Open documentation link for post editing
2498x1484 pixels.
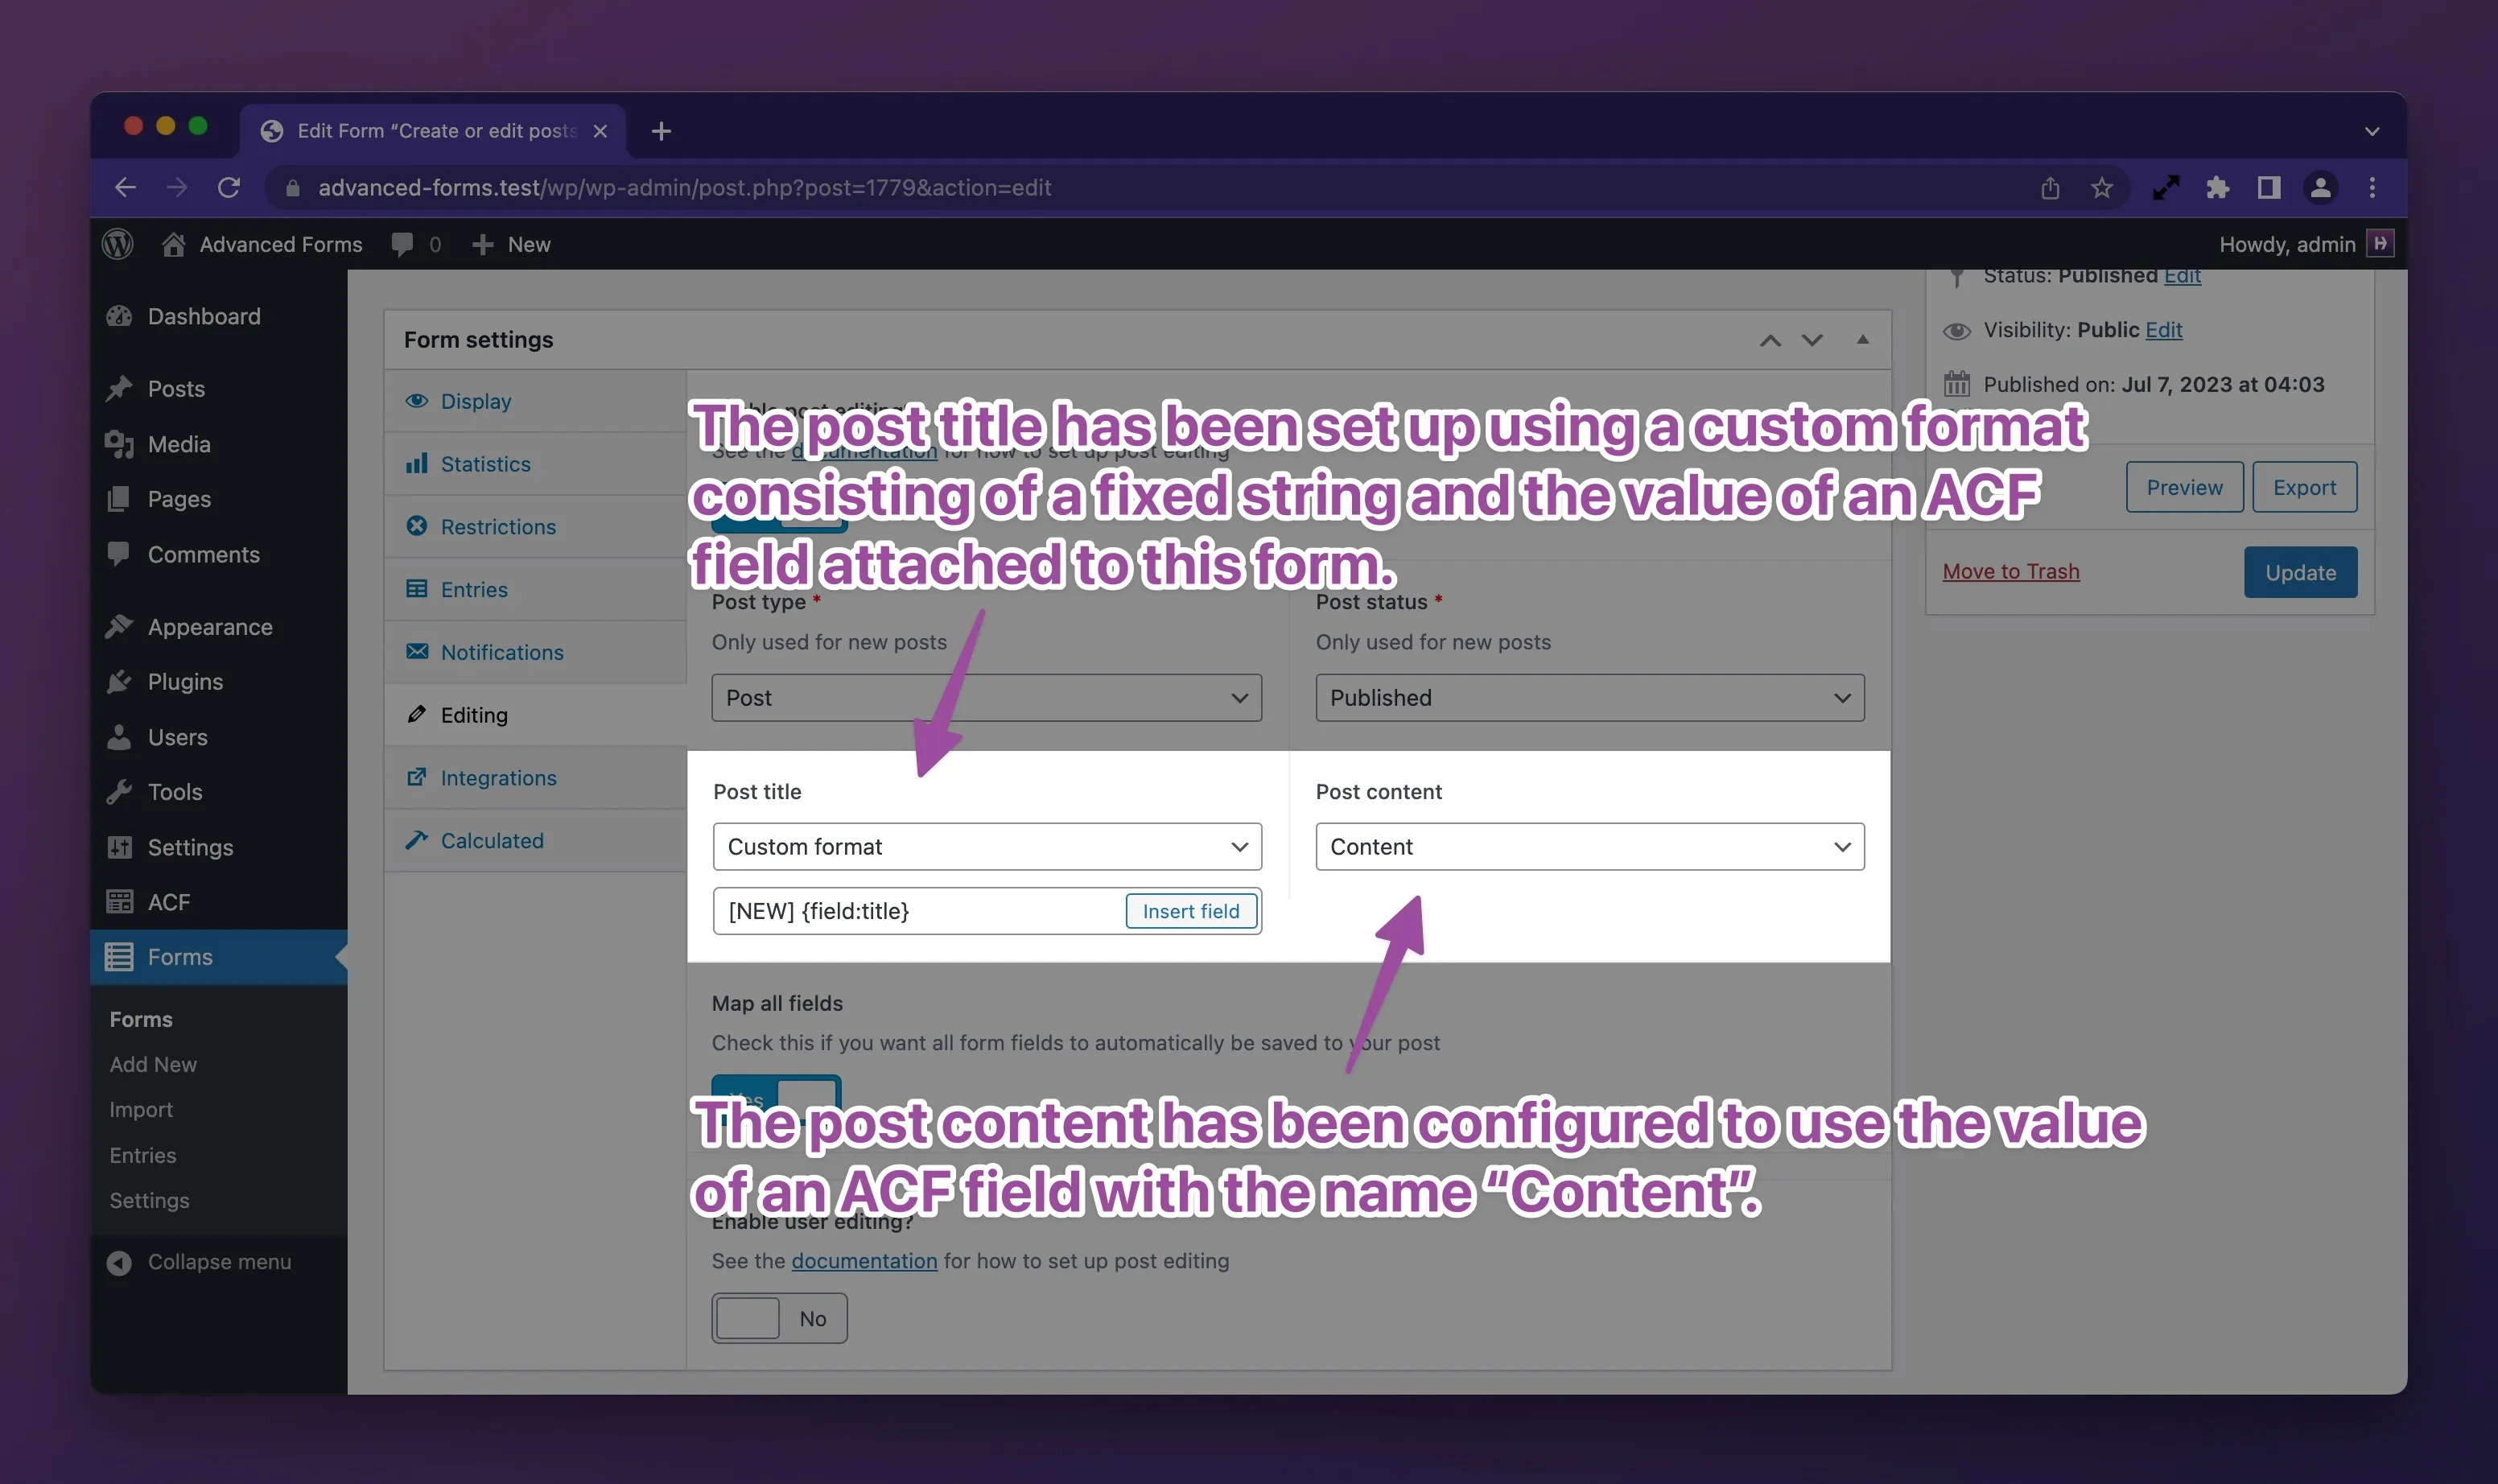(x=864, y=1261)
